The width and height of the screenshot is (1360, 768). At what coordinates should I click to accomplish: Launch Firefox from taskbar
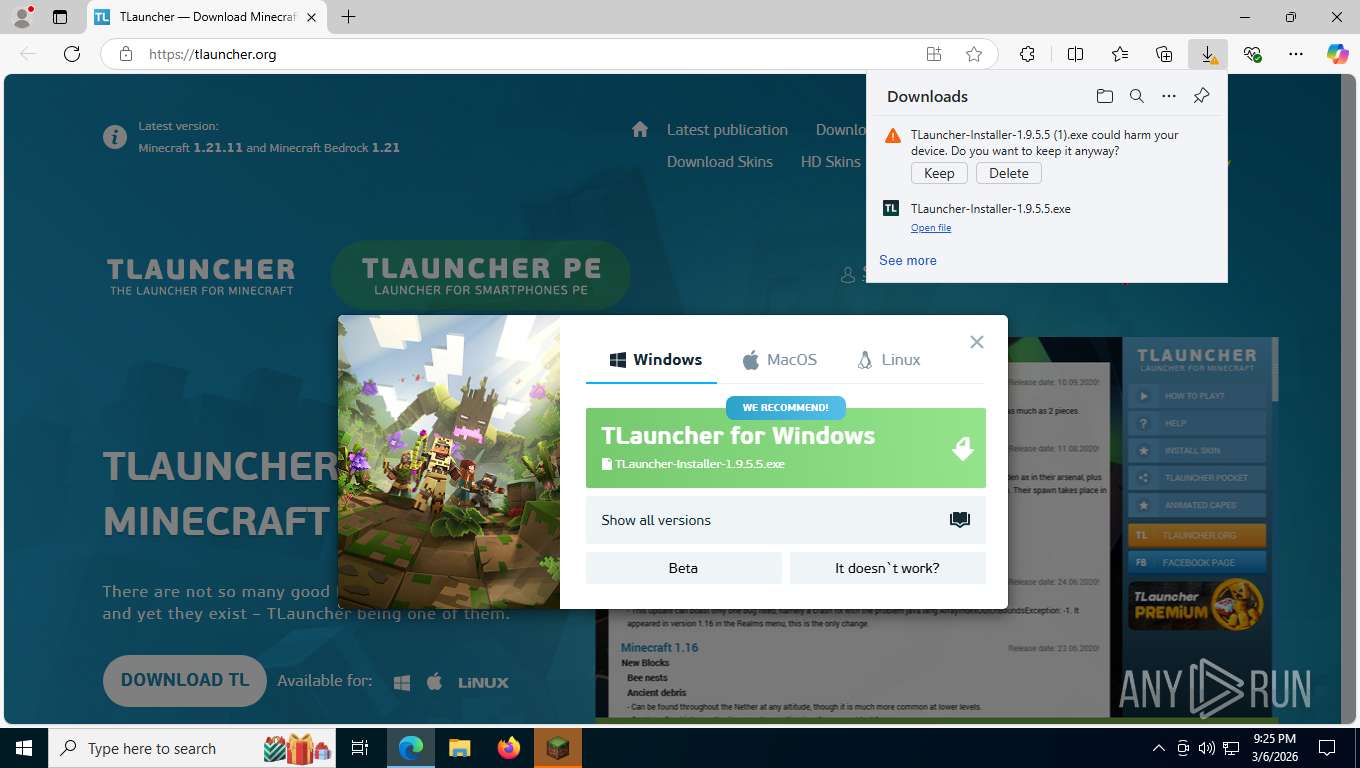pyautogui.click(x=509, y=748)
